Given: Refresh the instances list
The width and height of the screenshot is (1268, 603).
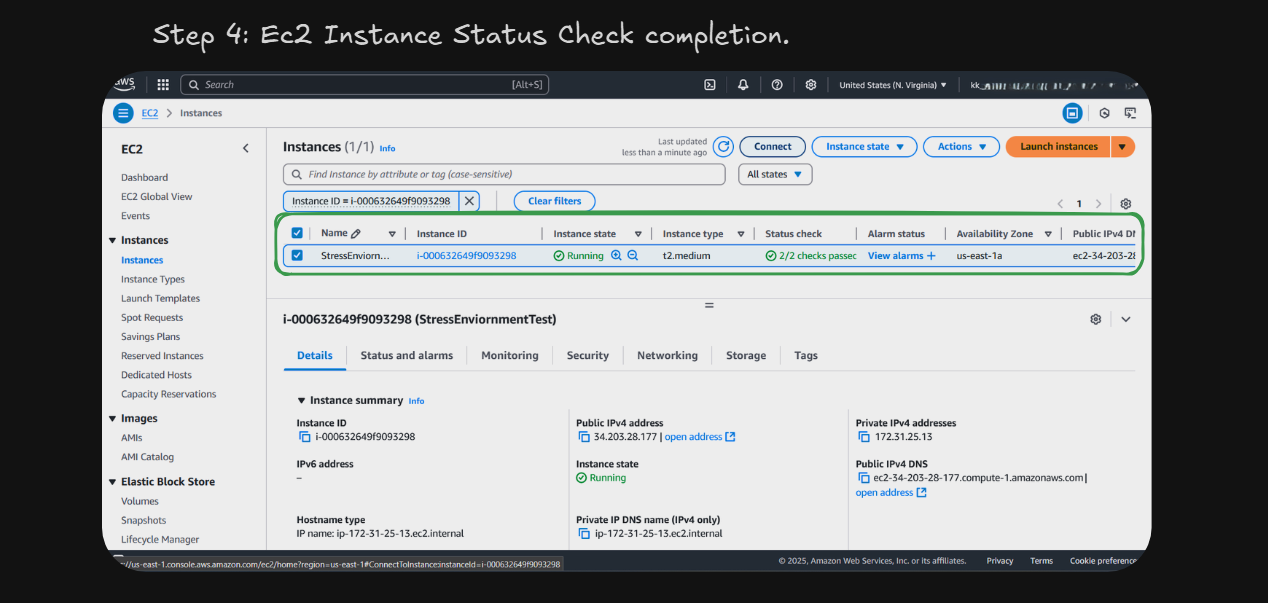Looking at the screenshot, I should tap(722, 146).
